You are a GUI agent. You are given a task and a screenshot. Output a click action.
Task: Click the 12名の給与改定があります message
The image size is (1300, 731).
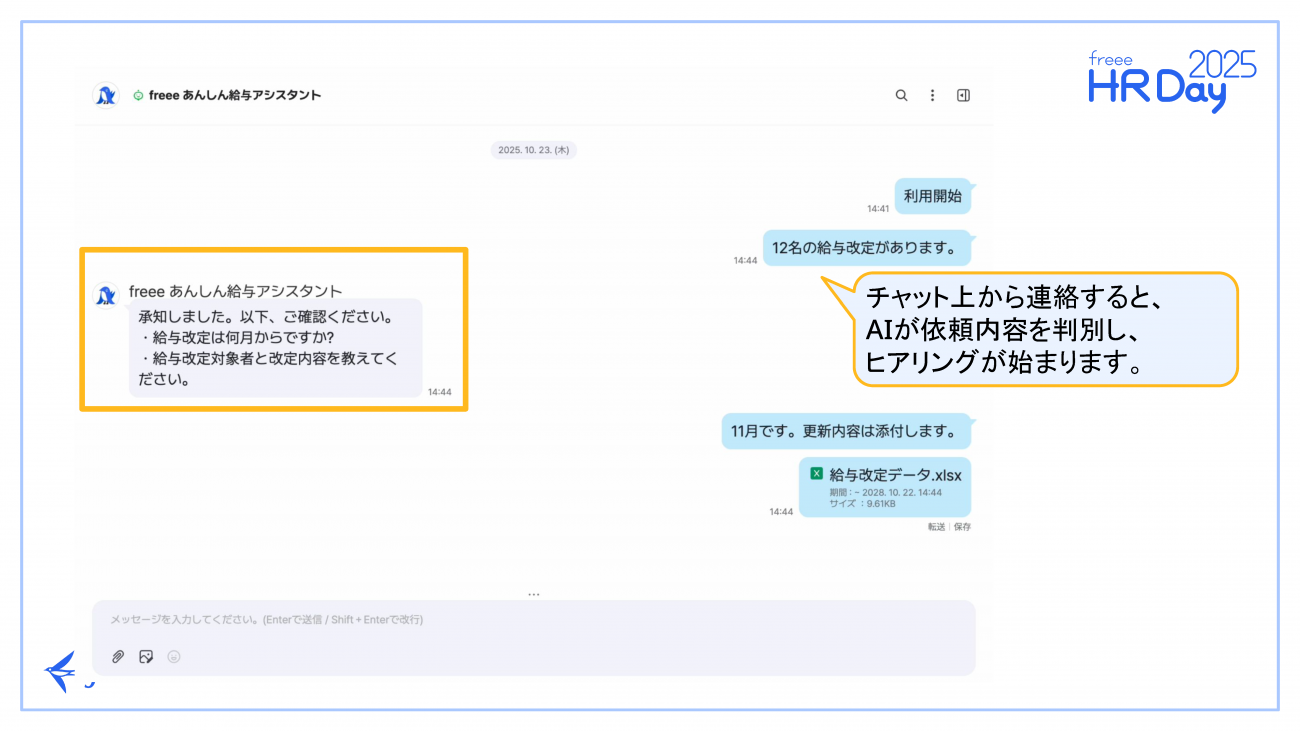click(x=866, y=247)
